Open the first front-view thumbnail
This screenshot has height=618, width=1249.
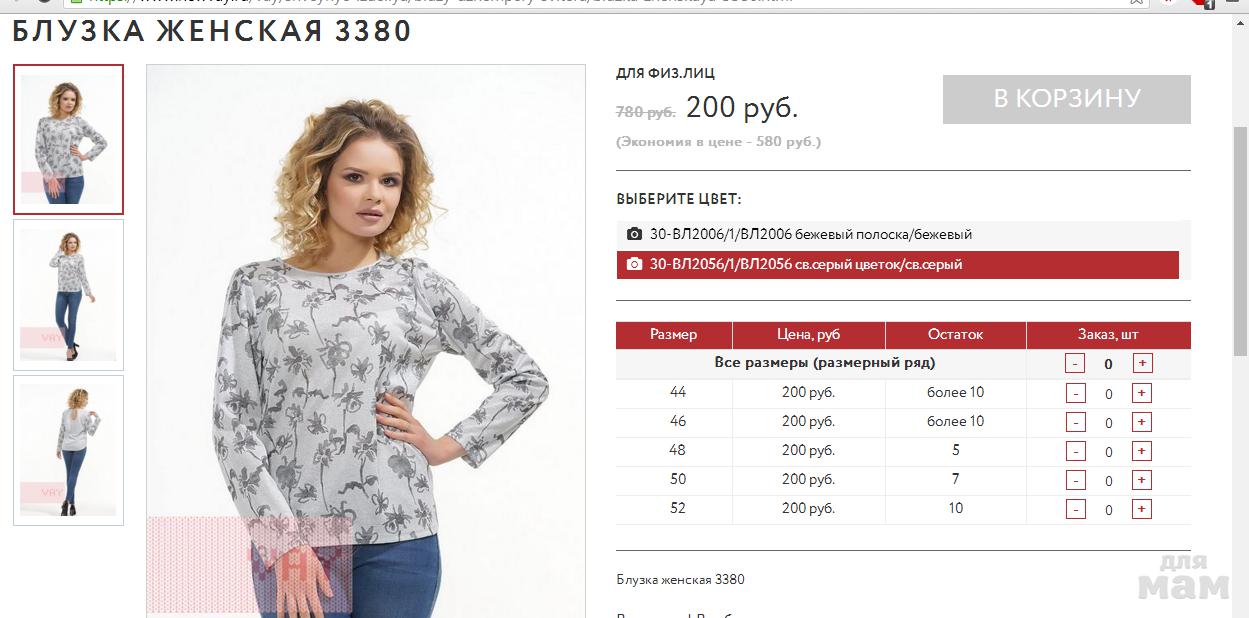point(68,140)
